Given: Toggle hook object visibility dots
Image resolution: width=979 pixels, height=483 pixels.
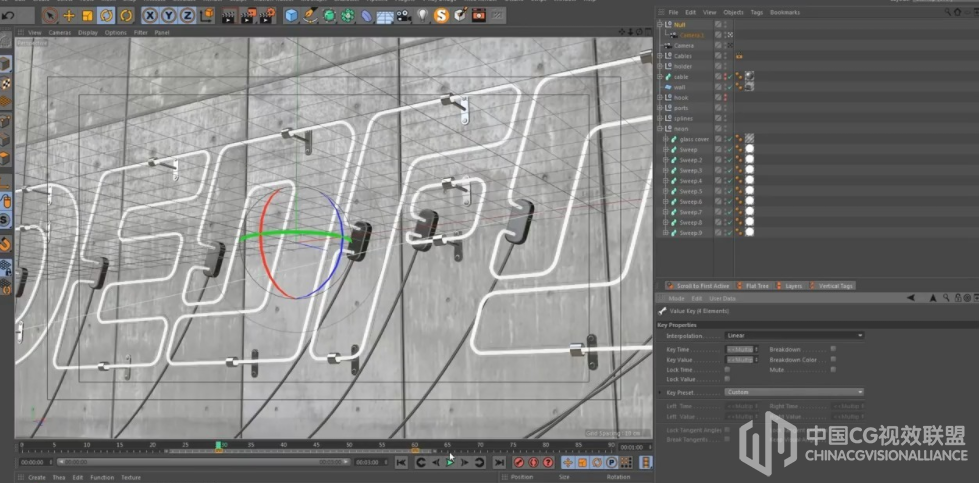Looking at the screenshot, I should tap(725, 97).
